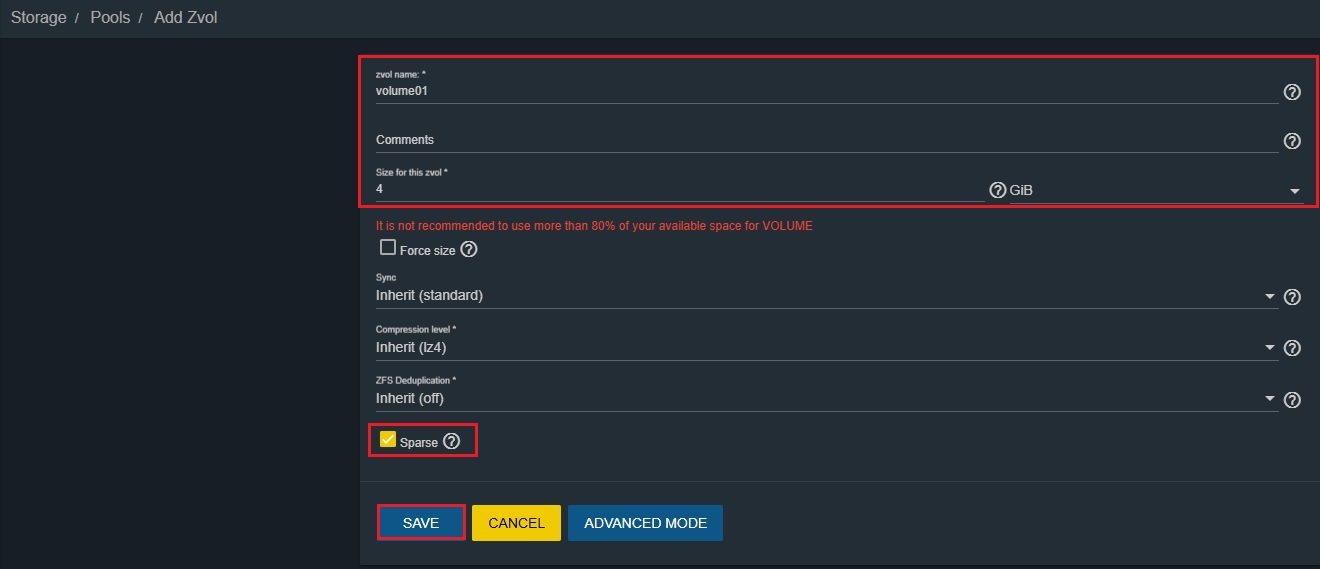Click the Sync help question icon
This screenshot has width=1320, height=569.
pos(1292,297)
